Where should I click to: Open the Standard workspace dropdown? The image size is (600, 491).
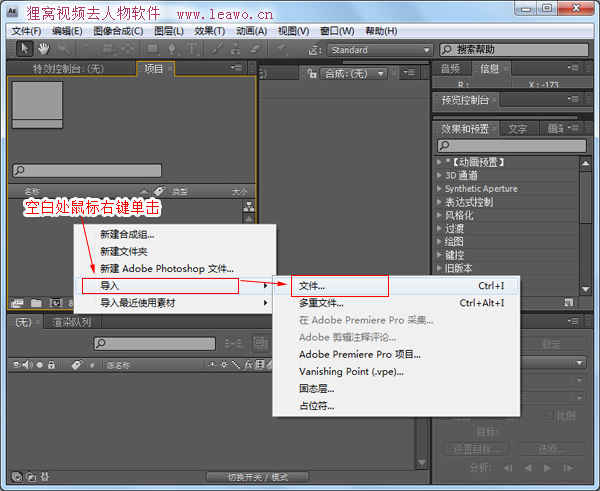click(379, 50)
